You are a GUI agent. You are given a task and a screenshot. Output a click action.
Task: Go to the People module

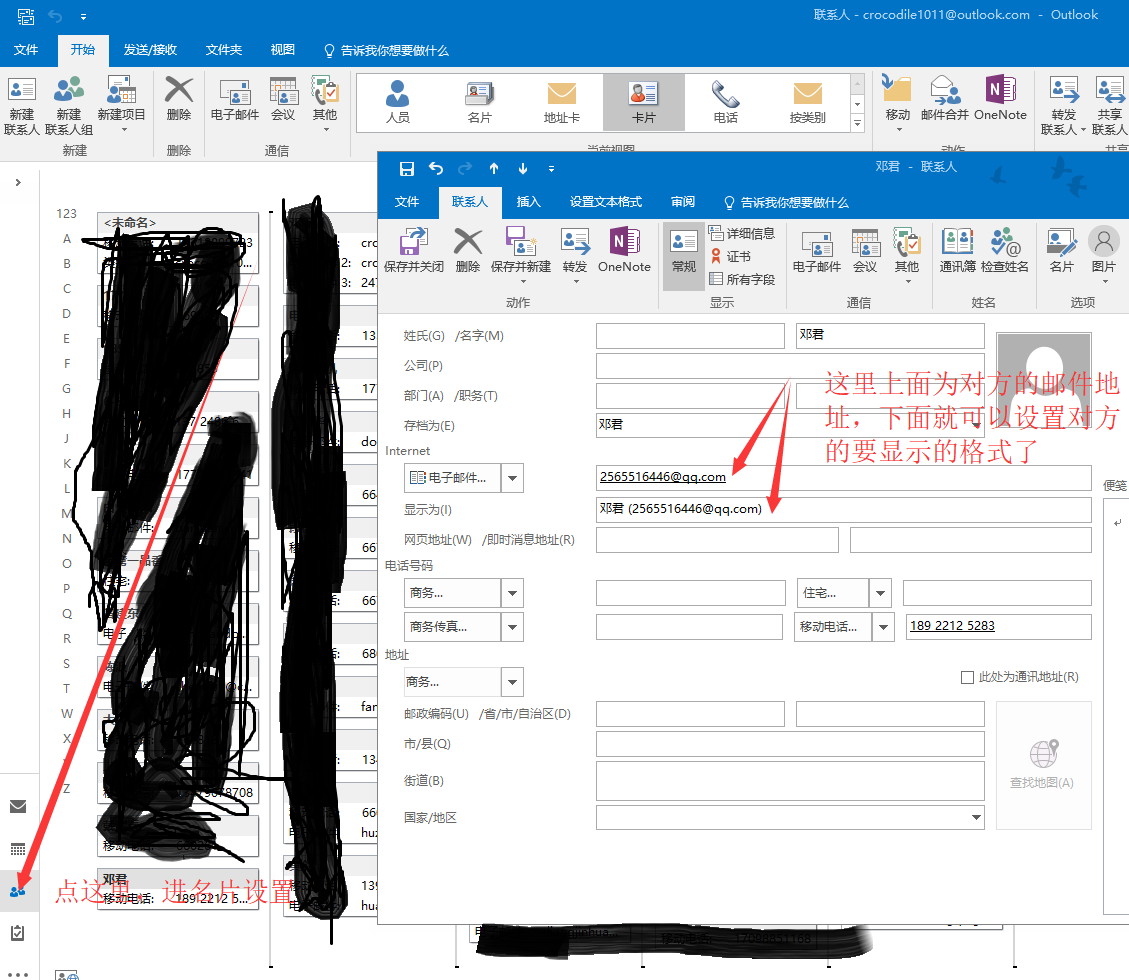[18, 891]
